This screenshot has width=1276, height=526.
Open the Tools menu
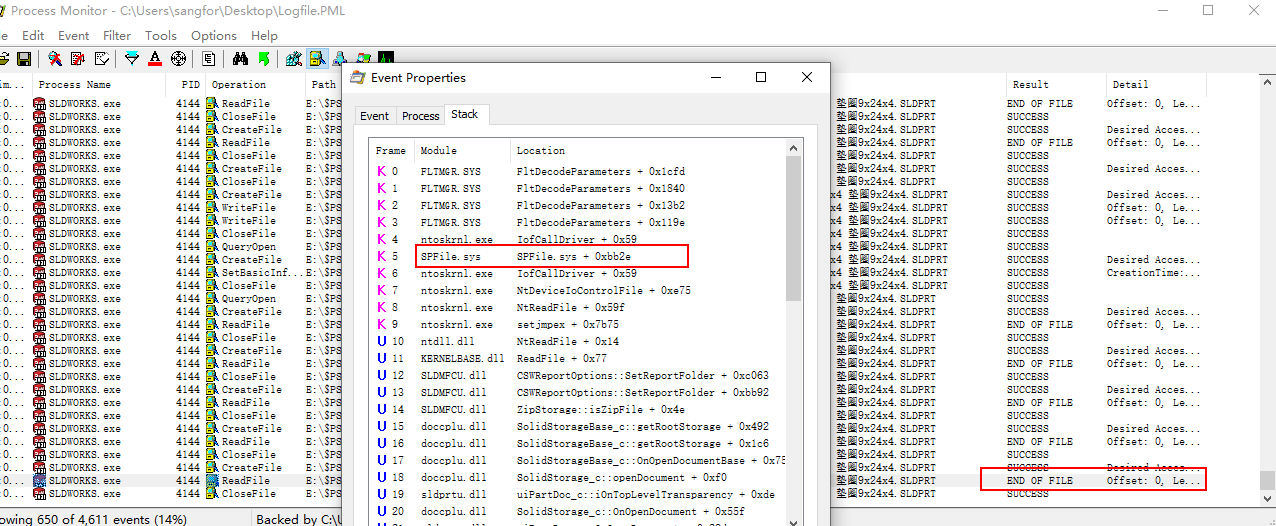click(160, 35)
